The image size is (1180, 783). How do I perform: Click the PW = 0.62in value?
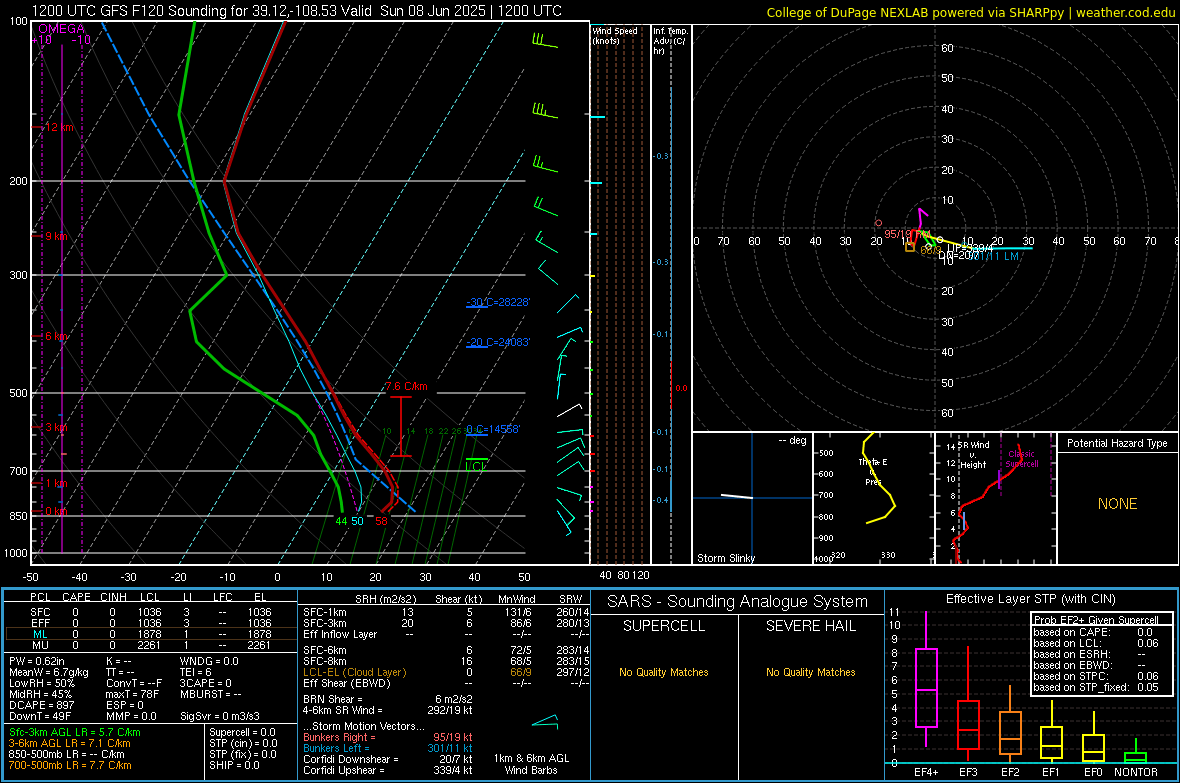coord(39,661)
